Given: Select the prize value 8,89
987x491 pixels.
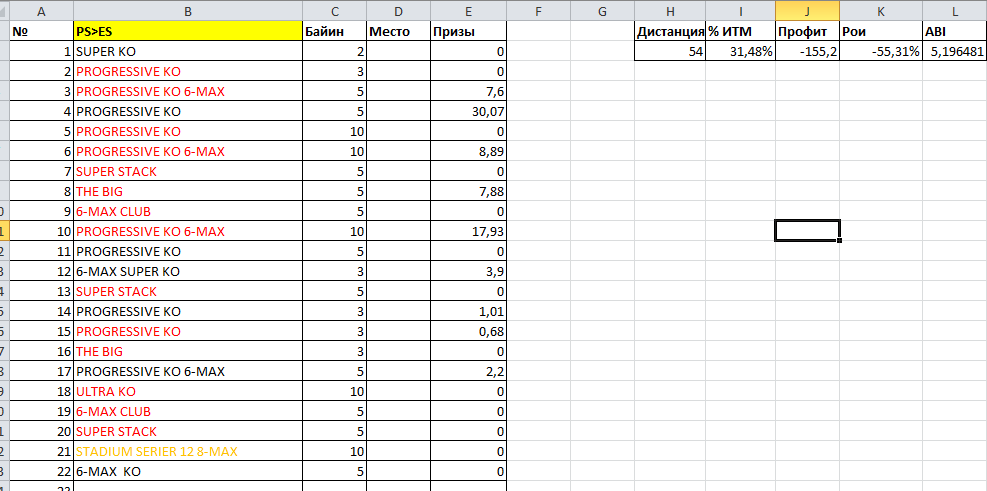Looking at the screenshot, I should click(x=468, y=152).
